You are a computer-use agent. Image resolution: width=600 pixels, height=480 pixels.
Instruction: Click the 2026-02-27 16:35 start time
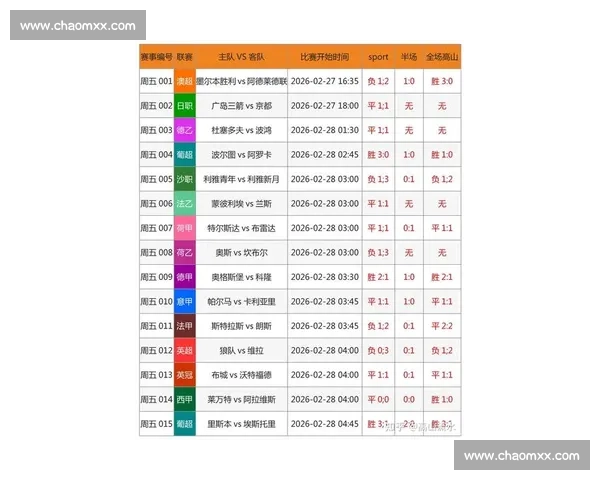coord(325,81)
